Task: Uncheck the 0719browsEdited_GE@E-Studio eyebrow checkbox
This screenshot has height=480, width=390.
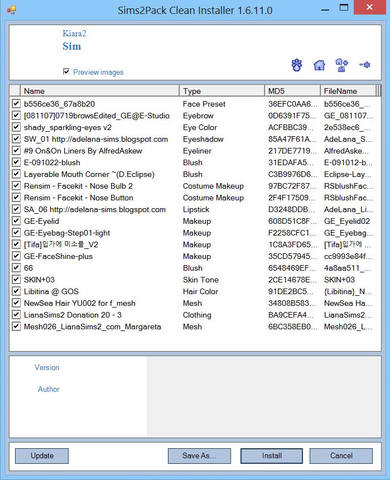Action: click(16, 115)
